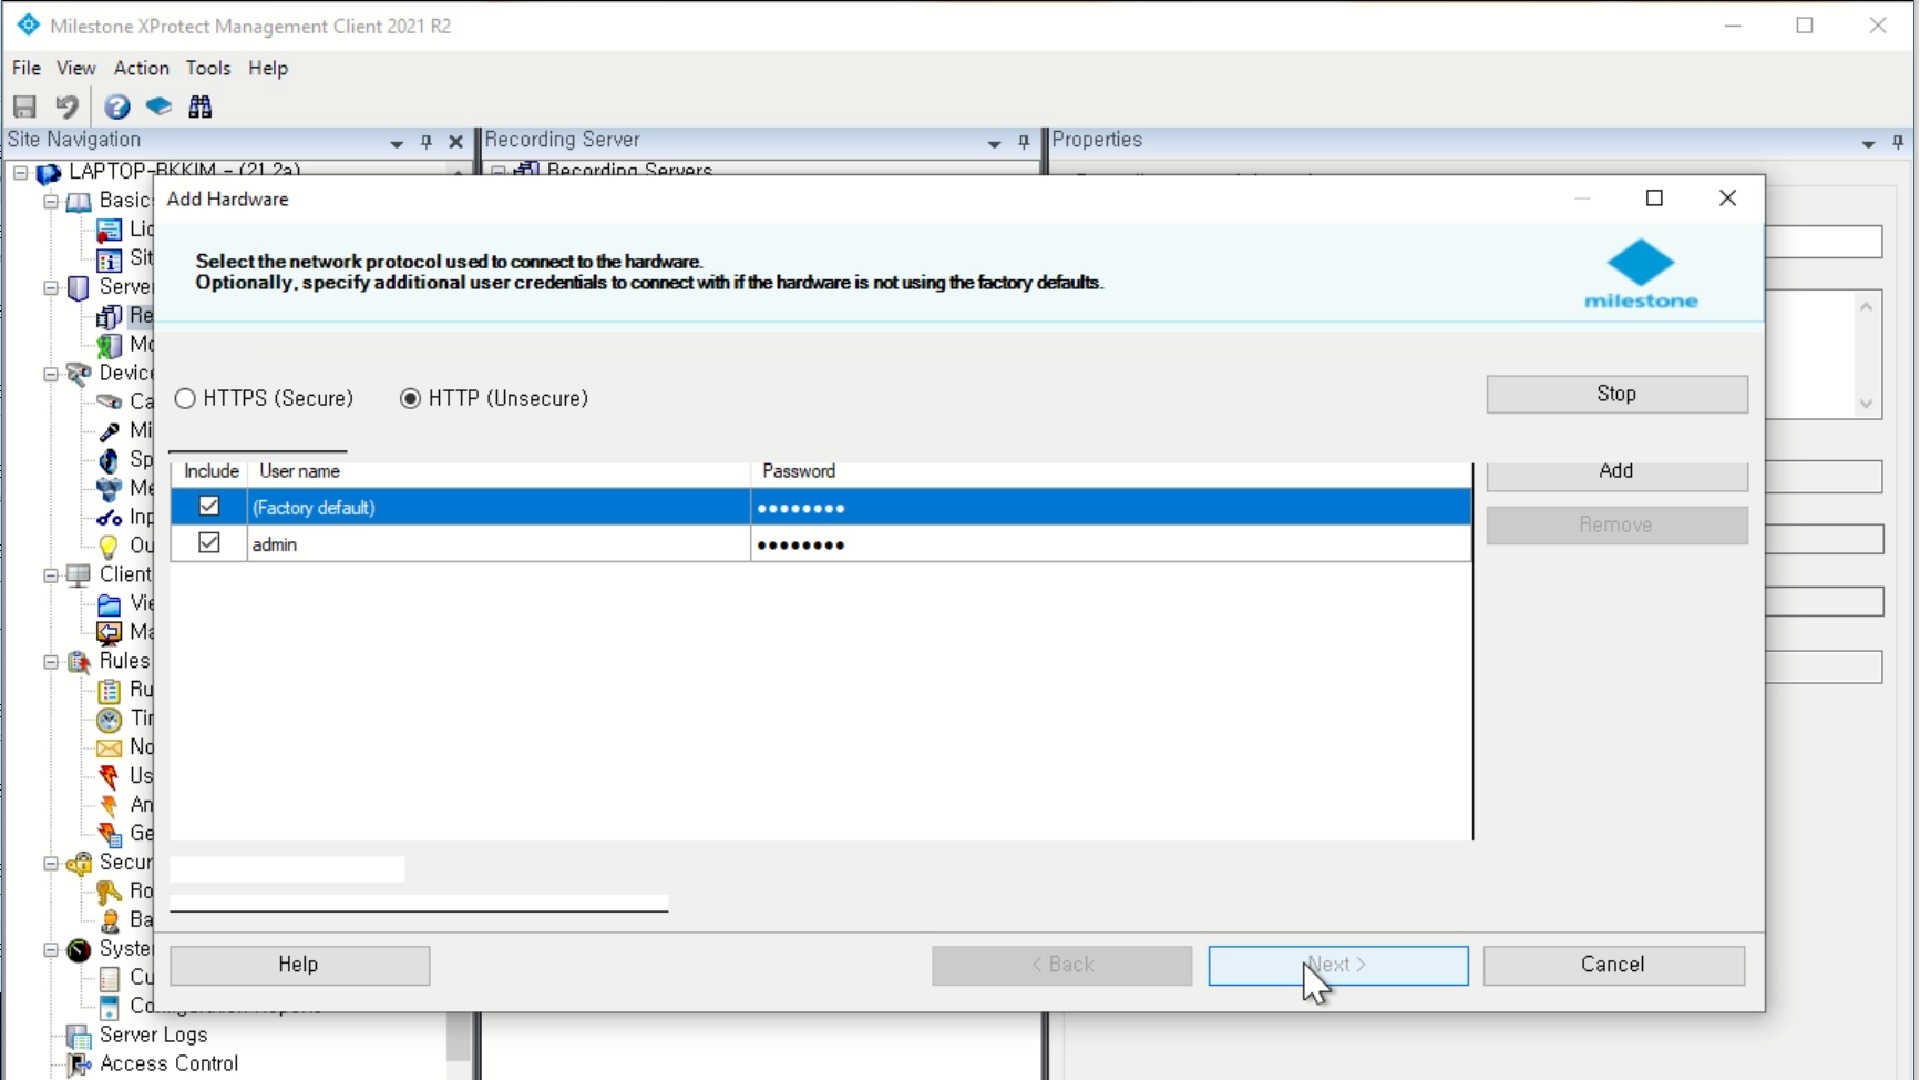
Task: Open the Recording Server panel dropdown arrow
Action: pyautogui.click(x=994, y=144)
